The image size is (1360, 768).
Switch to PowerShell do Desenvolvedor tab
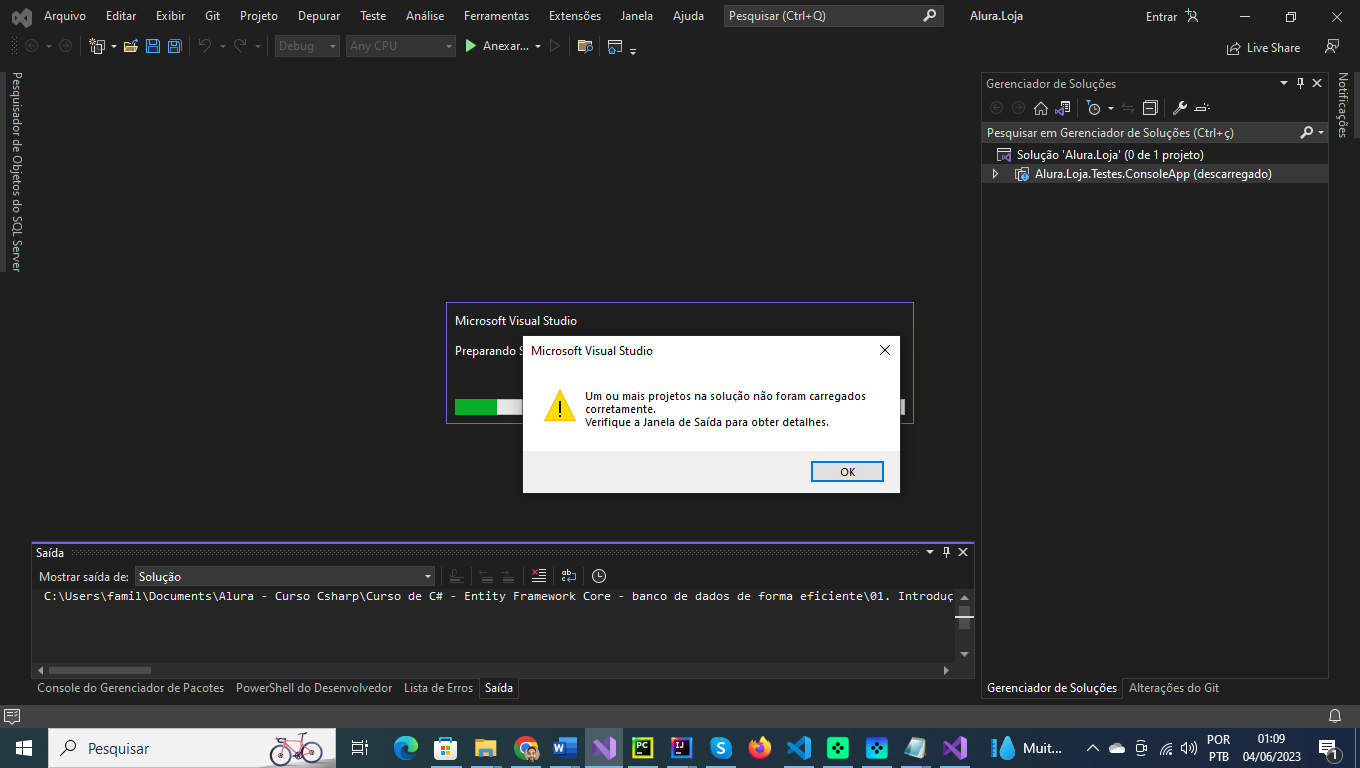(314, 688)
